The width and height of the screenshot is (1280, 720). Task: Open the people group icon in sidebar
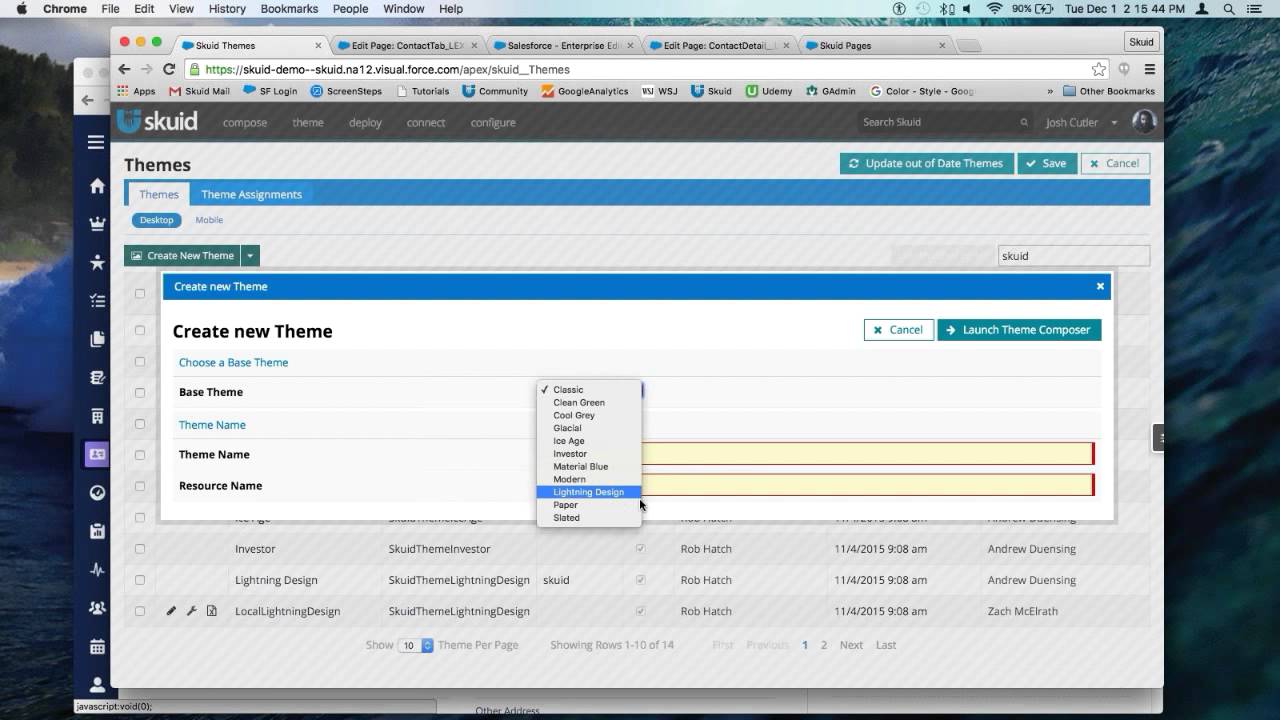(97, 607)
